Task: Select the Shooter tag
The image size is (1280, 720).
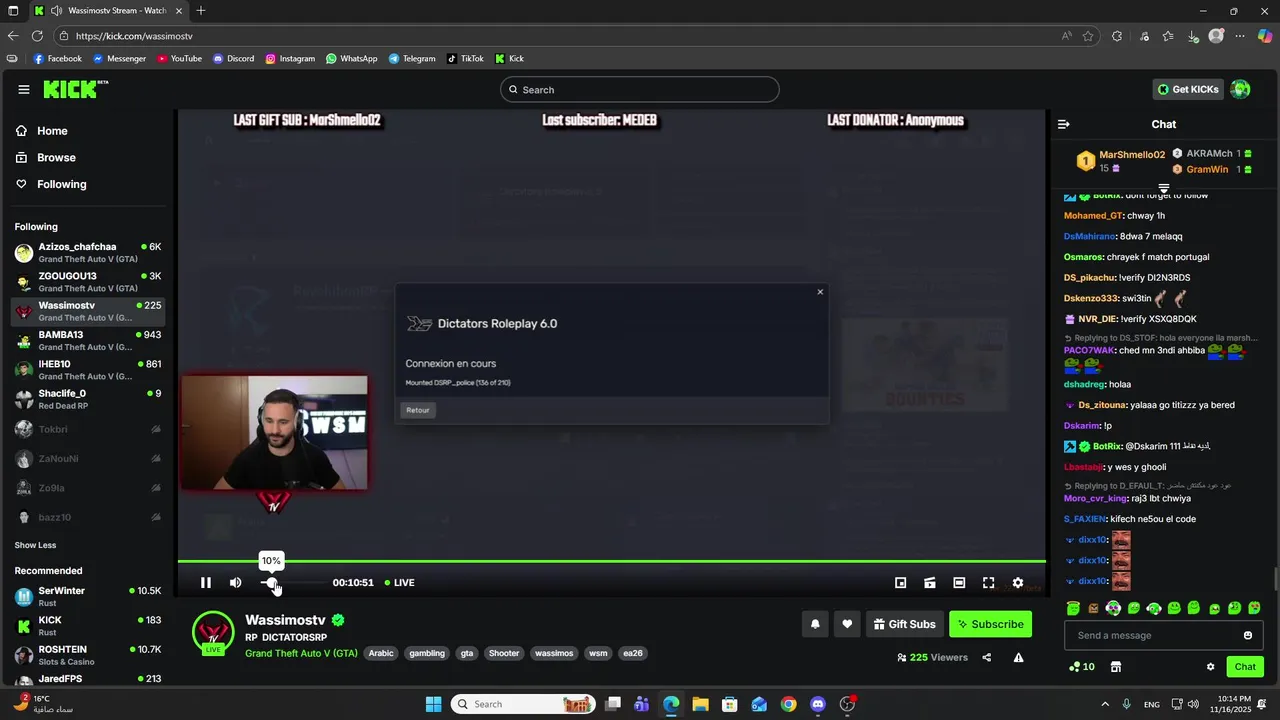Action: [504, 653]
